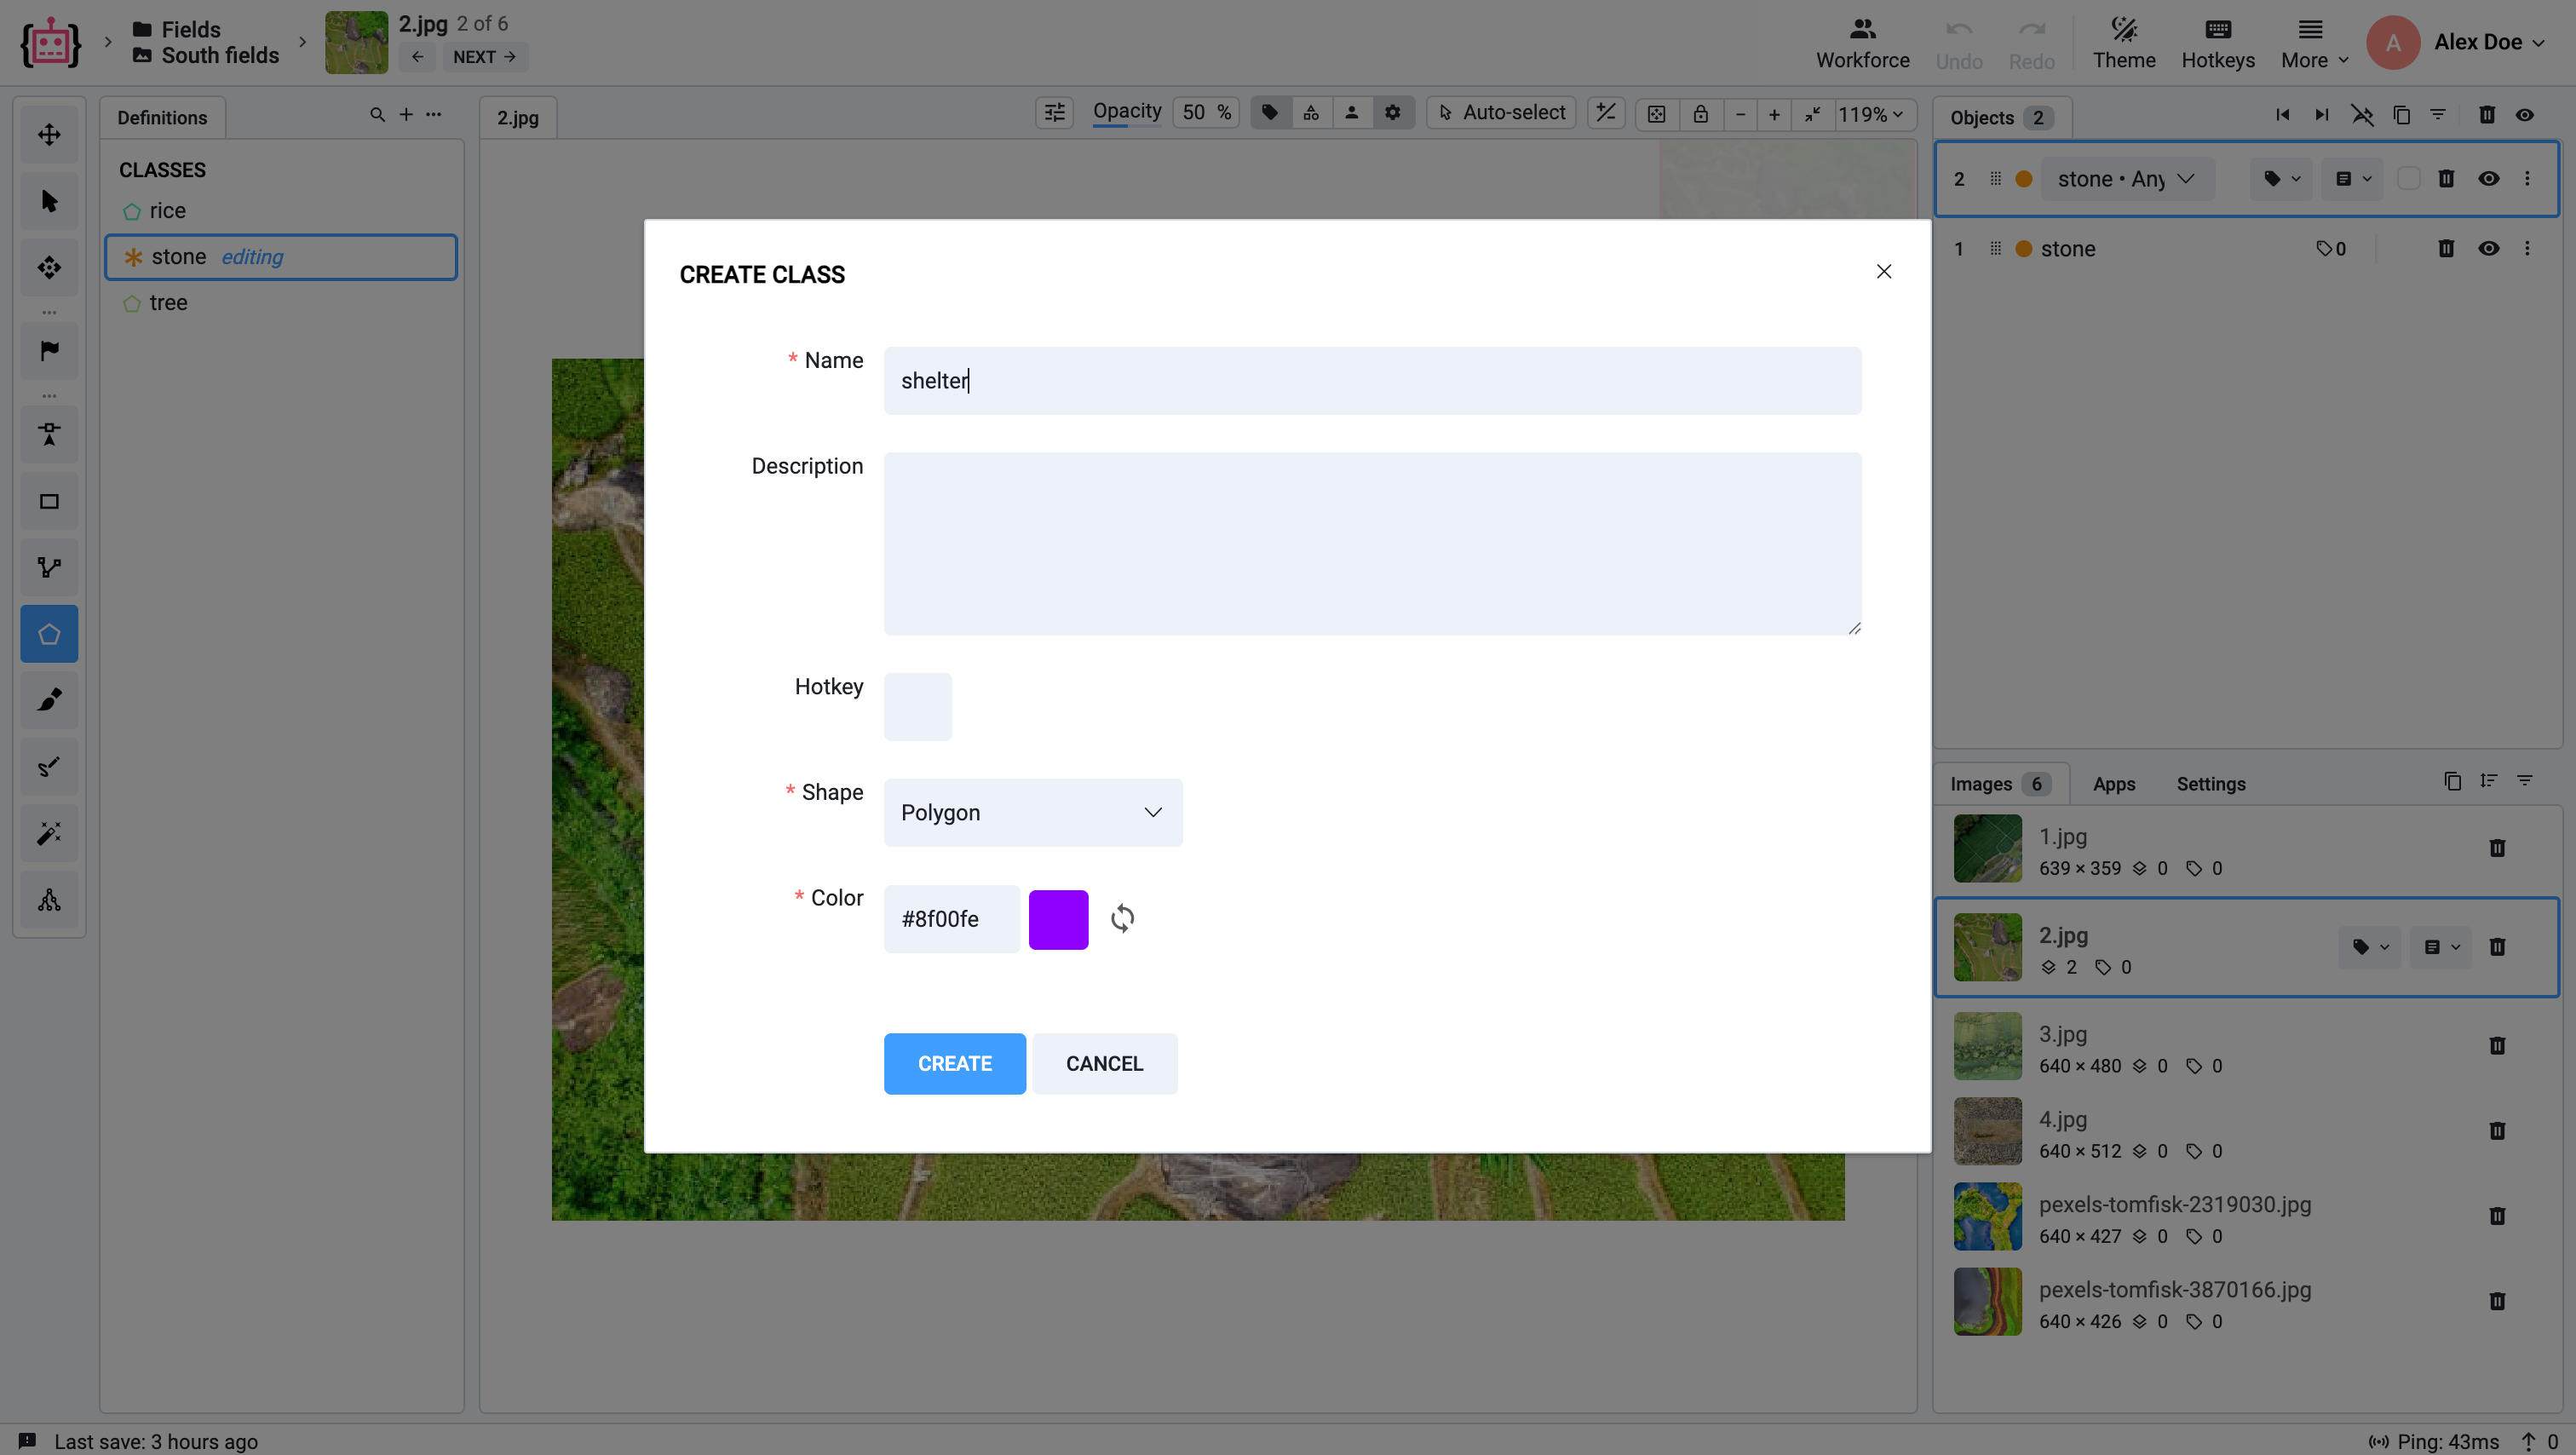Select the Polygon tool in left toolbar
This screenshot has width=2576, height=1455.
pos(49,634)
